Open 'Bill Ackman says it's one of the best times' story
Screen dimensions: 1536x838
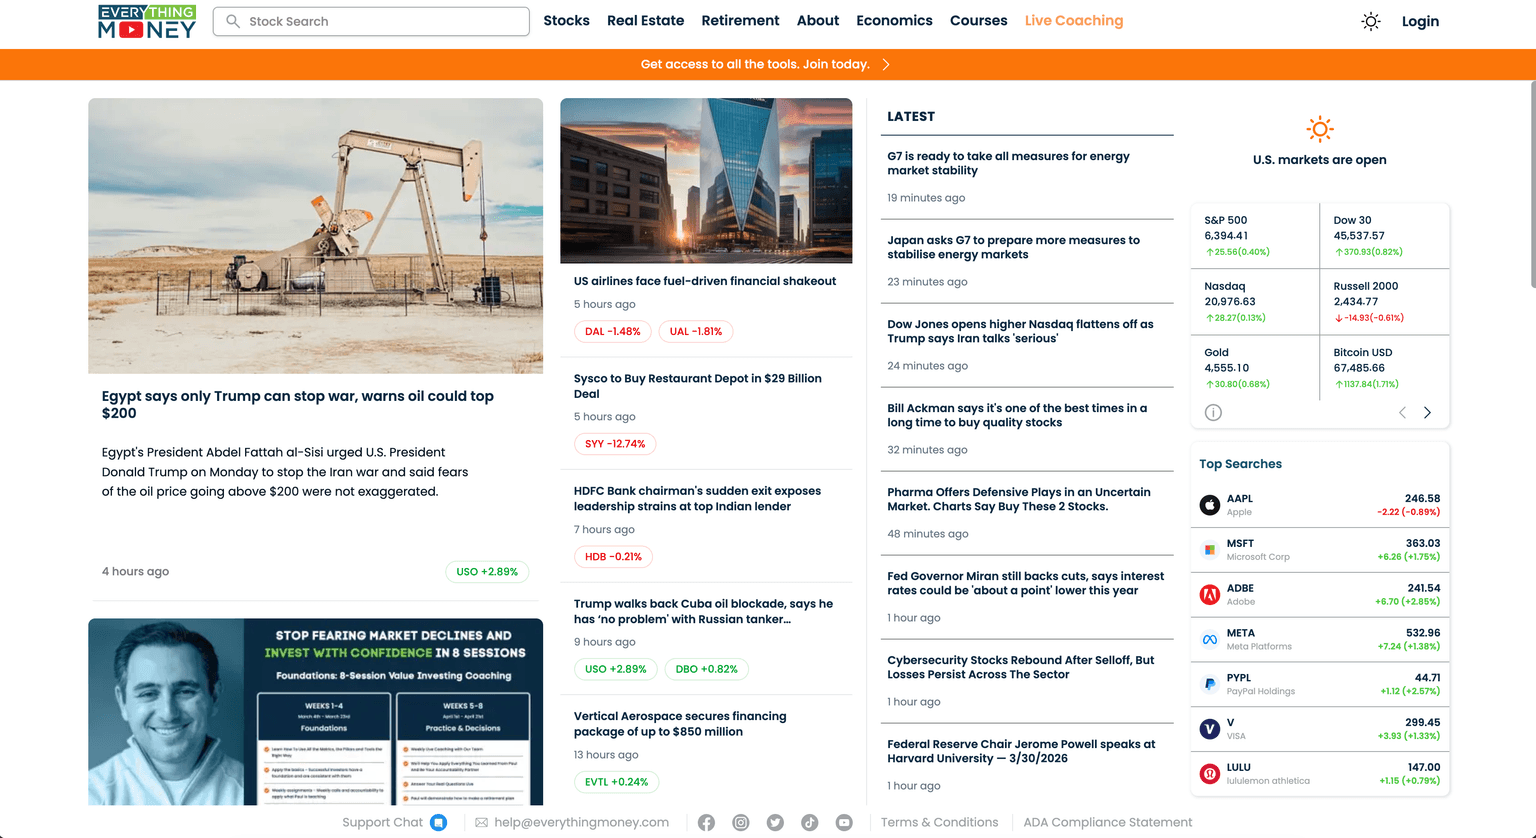point(1017,415)
